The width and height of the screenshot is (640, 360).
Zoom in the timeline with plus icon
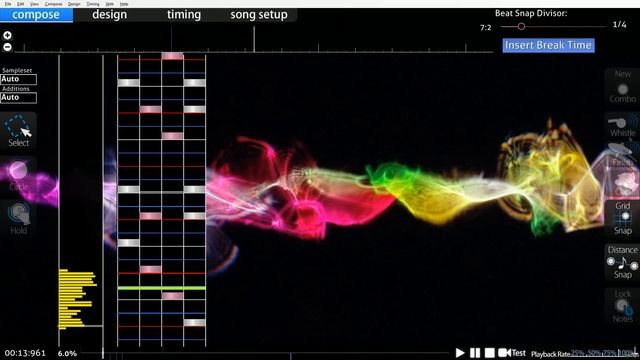(x=7, y=36)
